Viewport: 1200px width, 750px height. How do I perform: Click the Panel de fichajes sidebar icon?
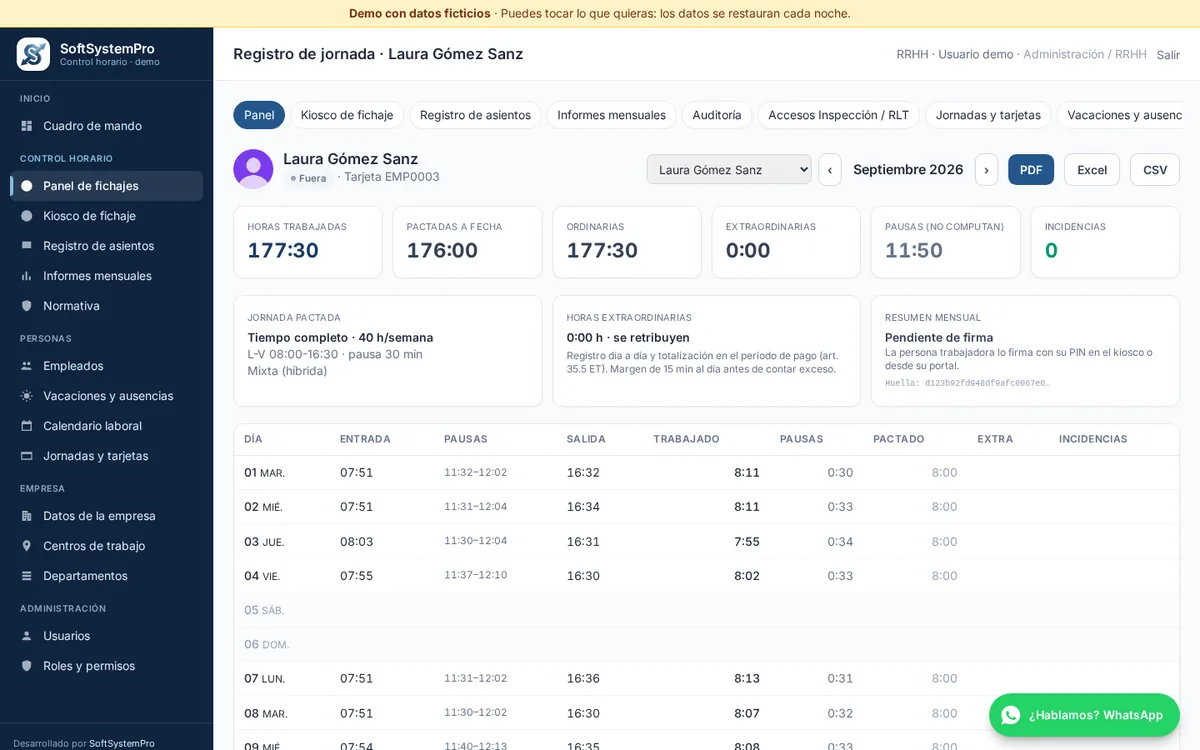[26, 186]
